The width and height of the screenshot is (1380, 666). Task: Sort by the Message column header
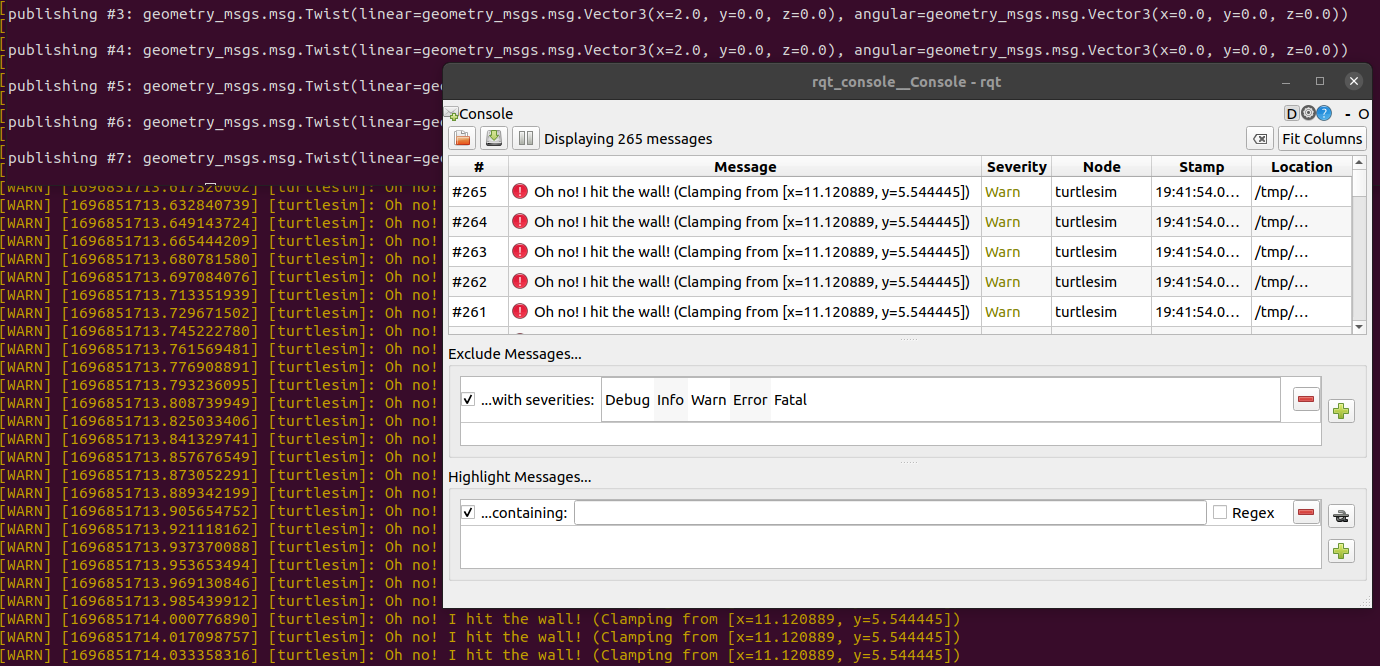pyautogui.click(x=745, y=167)
